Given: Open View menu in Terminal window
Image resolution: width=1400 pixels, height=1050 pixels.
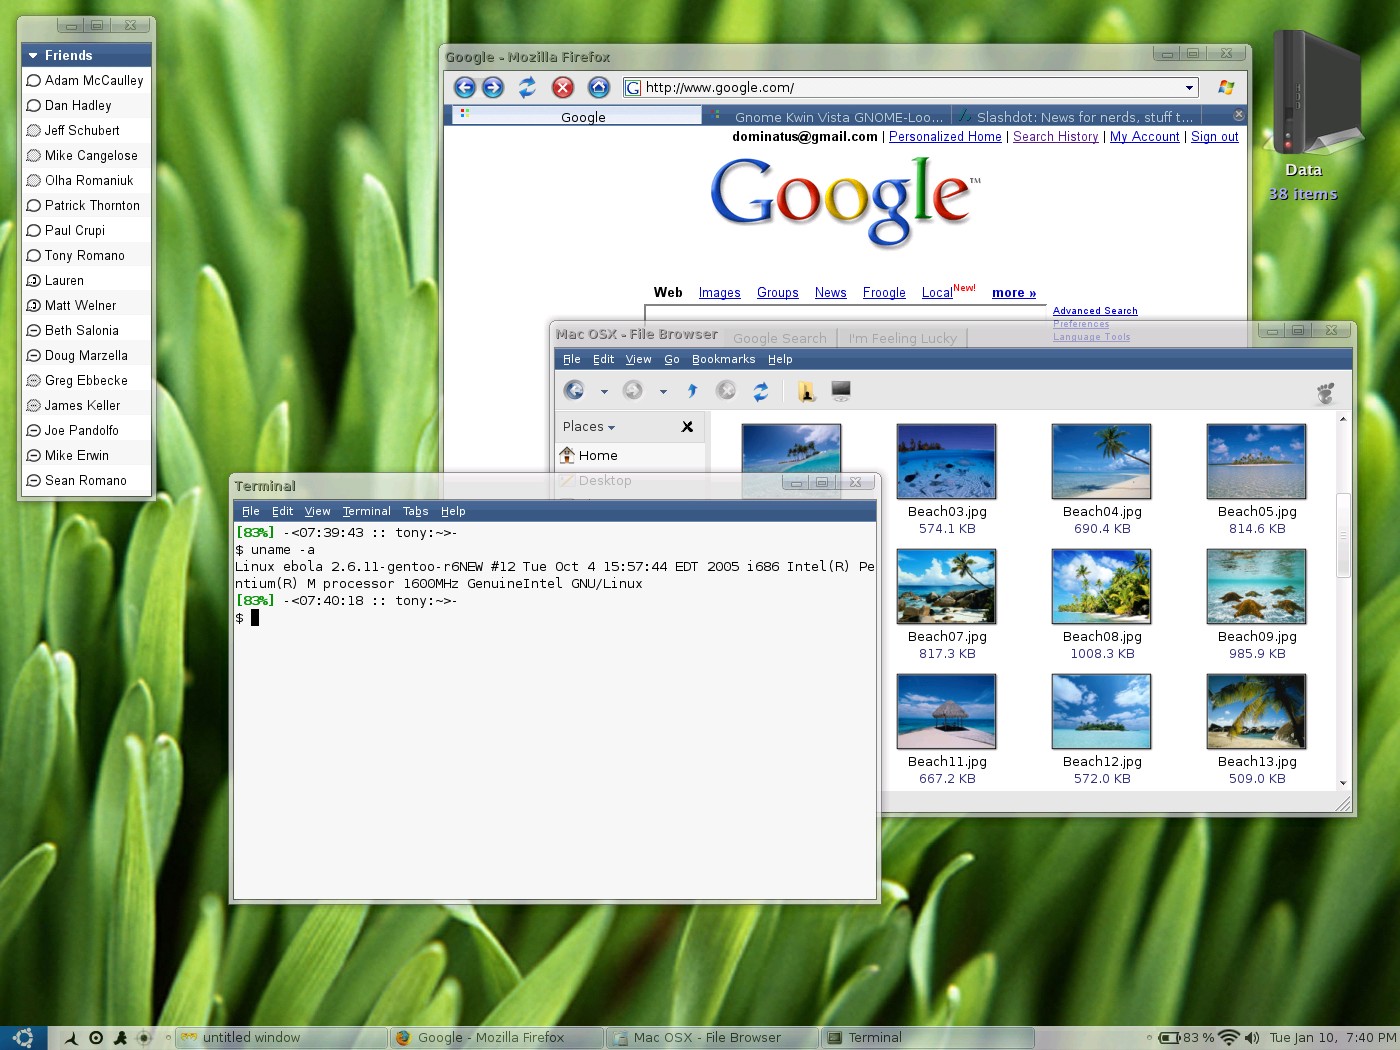Looking at the screenshot, I should (317, 511).
